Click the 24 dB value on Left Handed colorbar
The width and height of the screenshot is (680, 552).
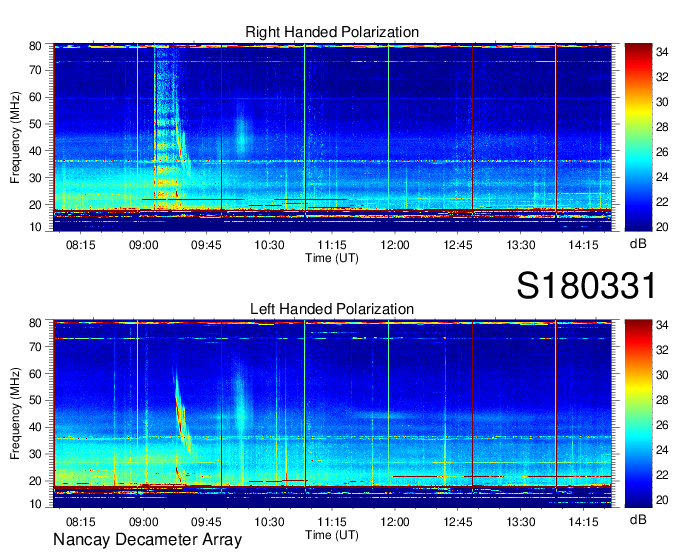662,450
